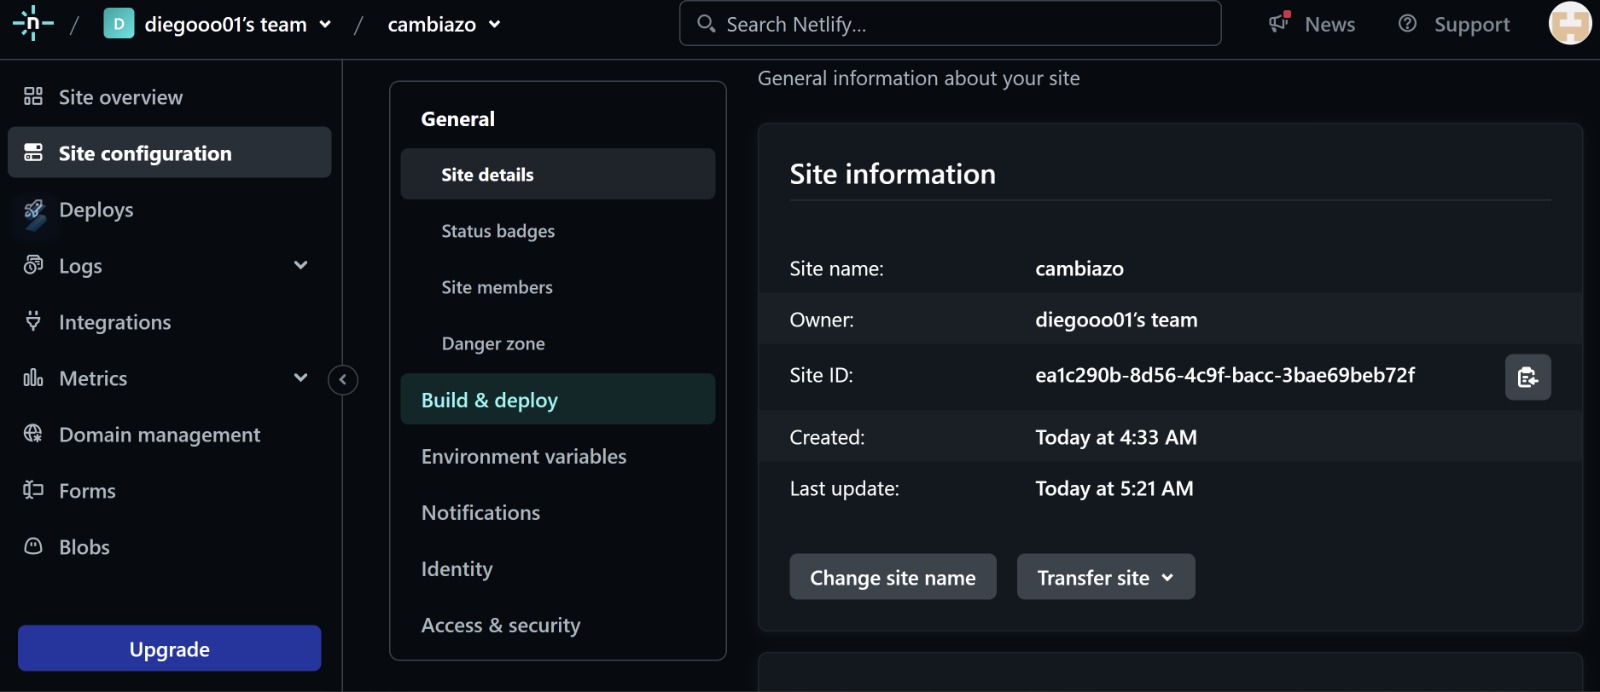Click the Last update time Today at 5:21 AM
Viewport: 1600px width, 692px height.
1114,488
